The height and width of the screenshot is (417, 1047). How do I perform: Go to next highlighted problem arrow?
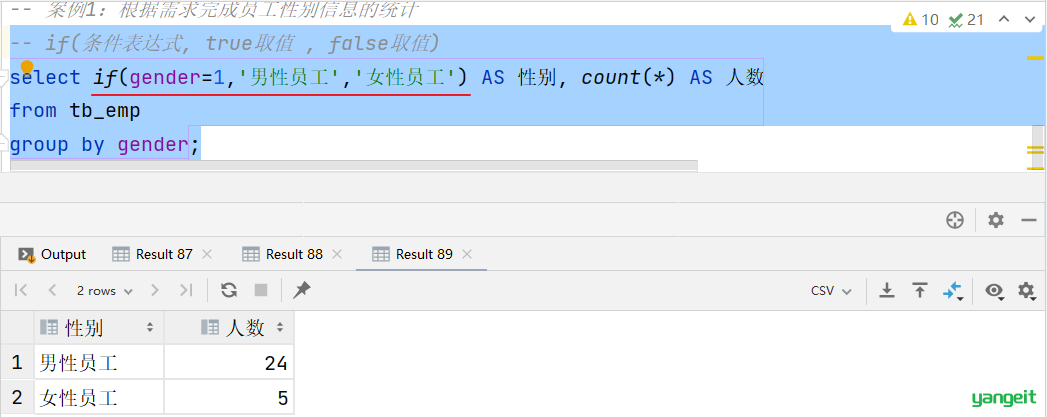[x=1029, y=19]
